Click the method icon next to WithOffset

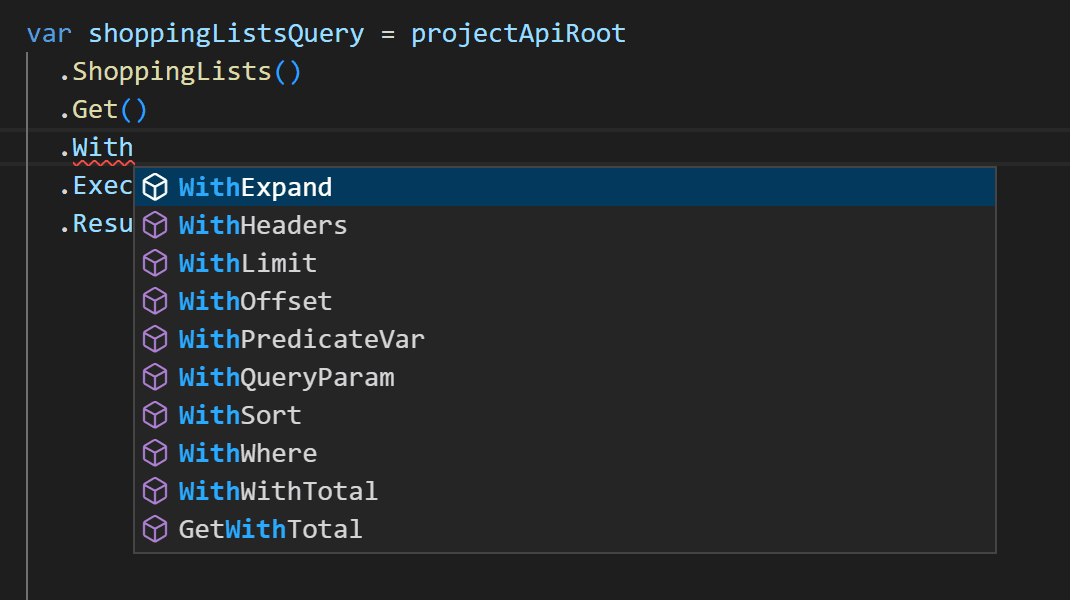coord(156,300)
